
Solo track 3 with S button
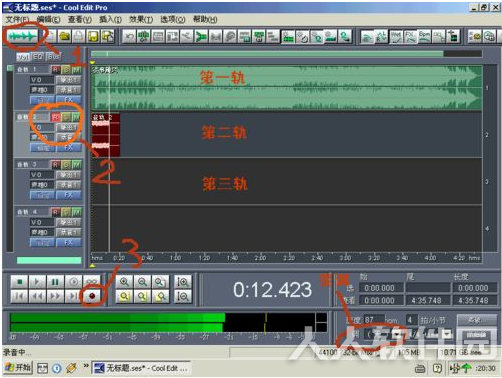(x=66, y=164)
